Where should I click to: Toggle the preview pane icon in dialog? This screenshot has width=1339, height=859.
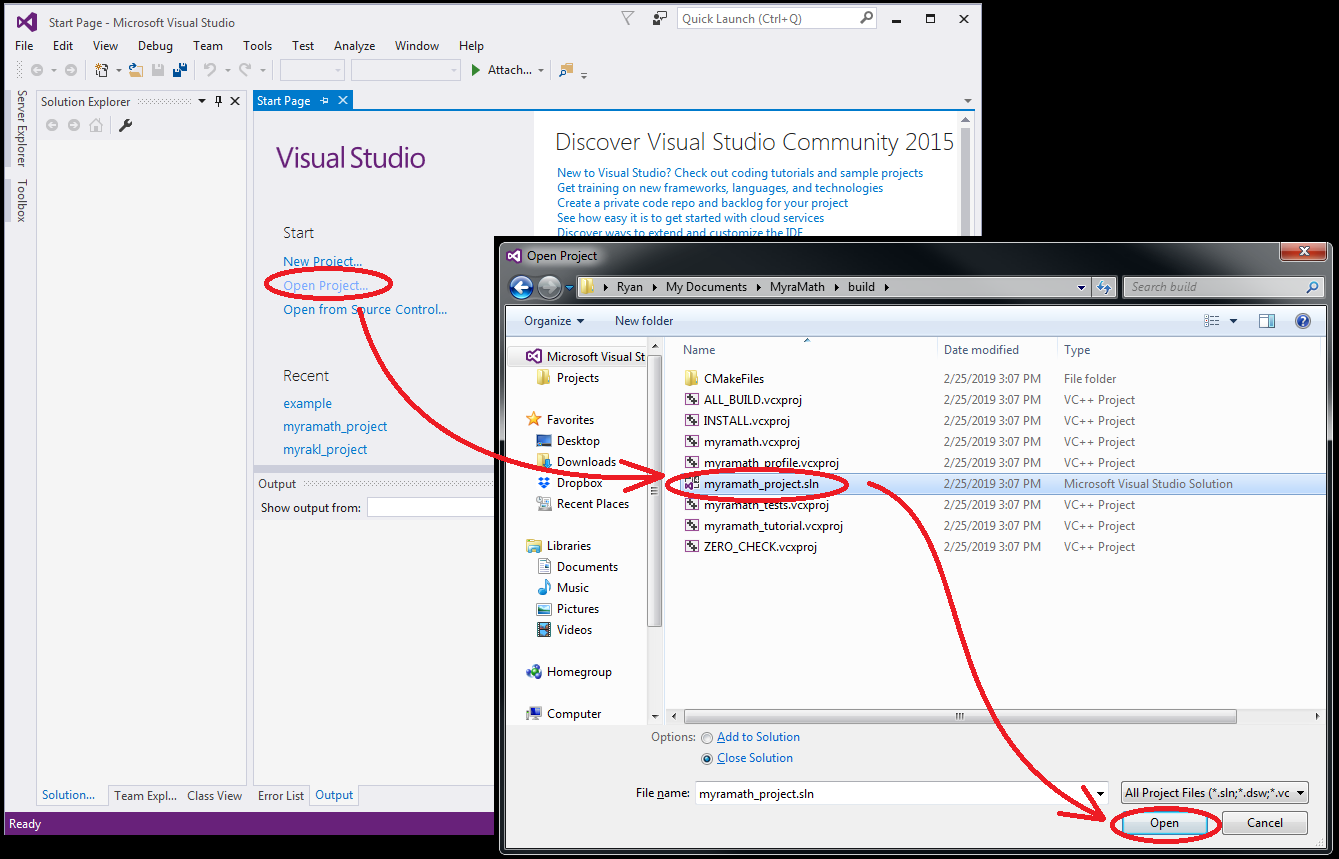click(x=1267, y=321)
